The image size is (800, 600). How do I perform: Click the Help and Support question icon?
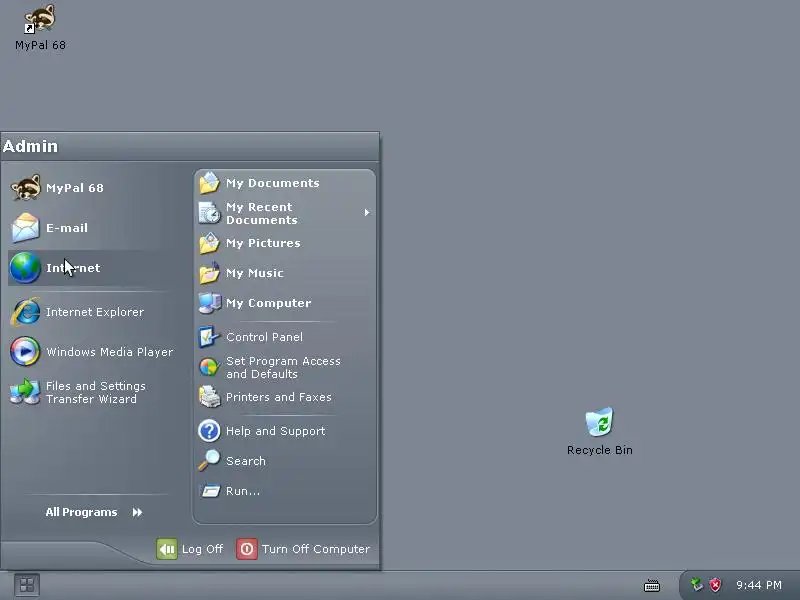point(209,431)
